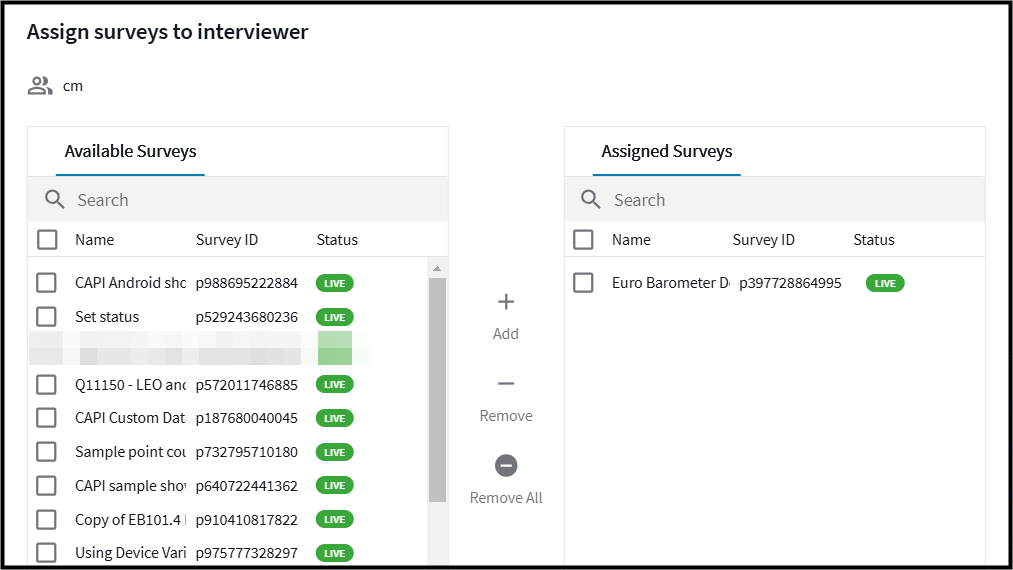Select all available surveys header checkbox
Viewport: 1013px width, 570px height.
point(47,240)
